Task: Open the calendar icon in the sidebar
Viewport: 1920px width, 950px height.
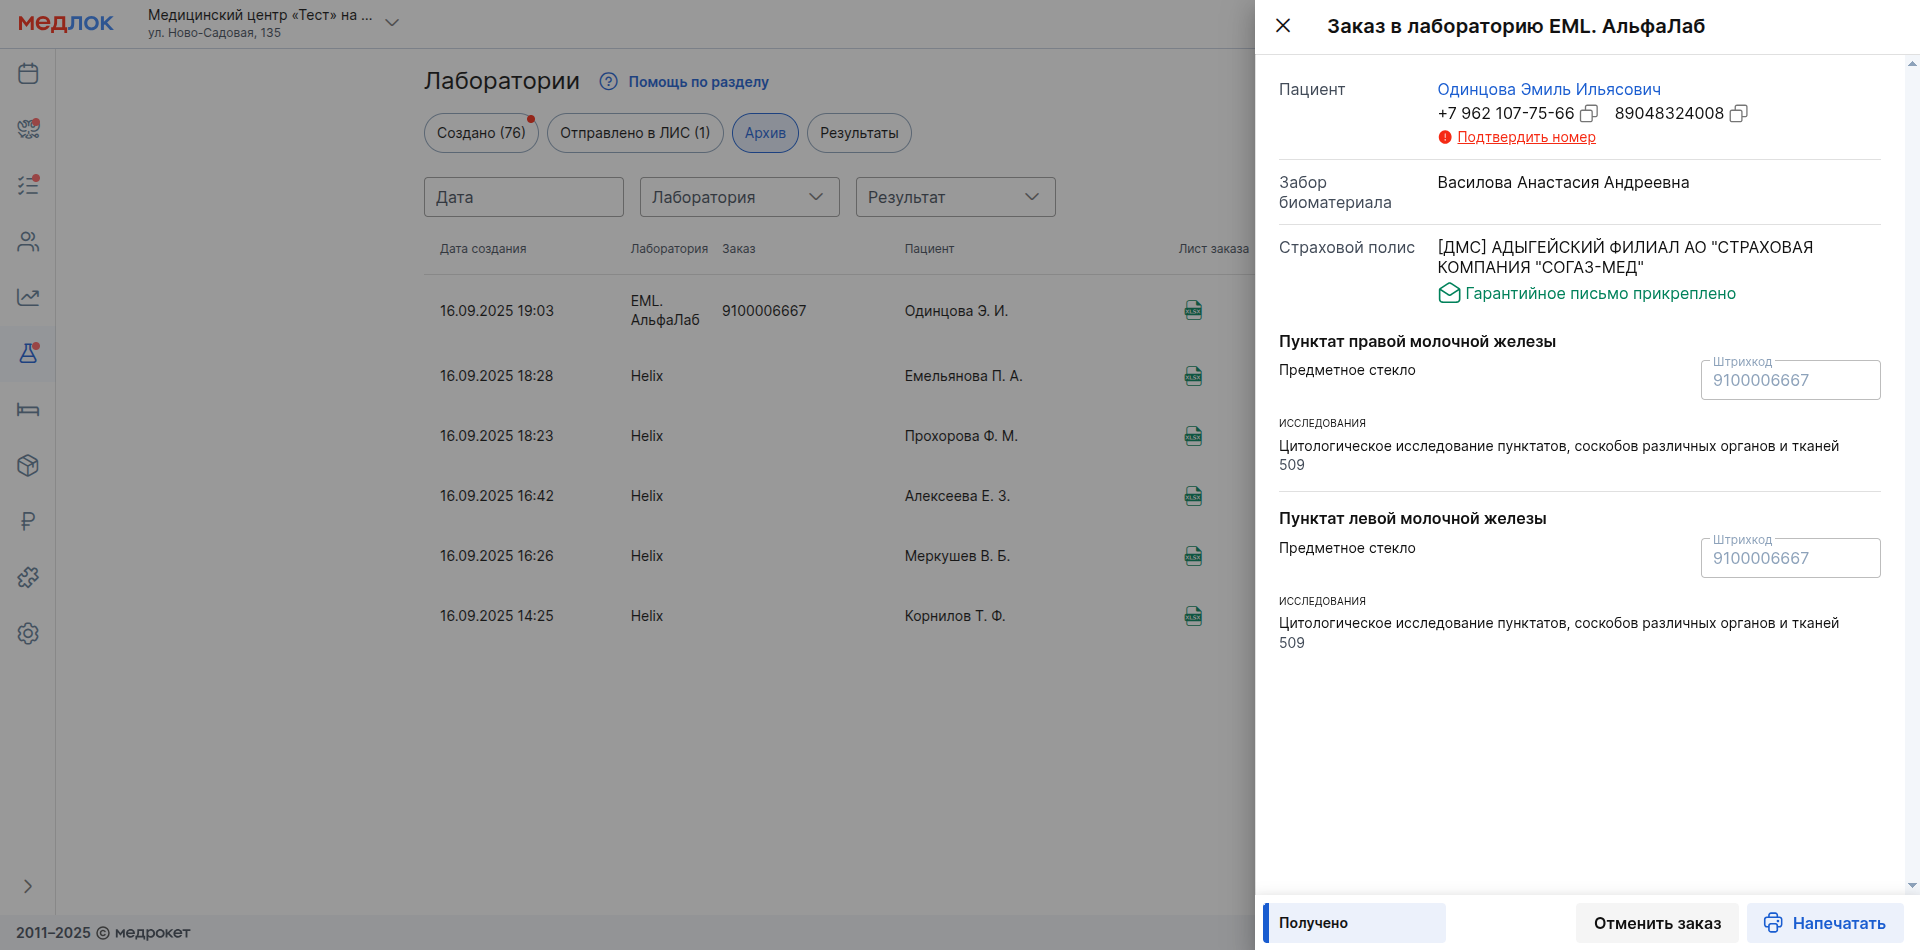Action: 28,73
